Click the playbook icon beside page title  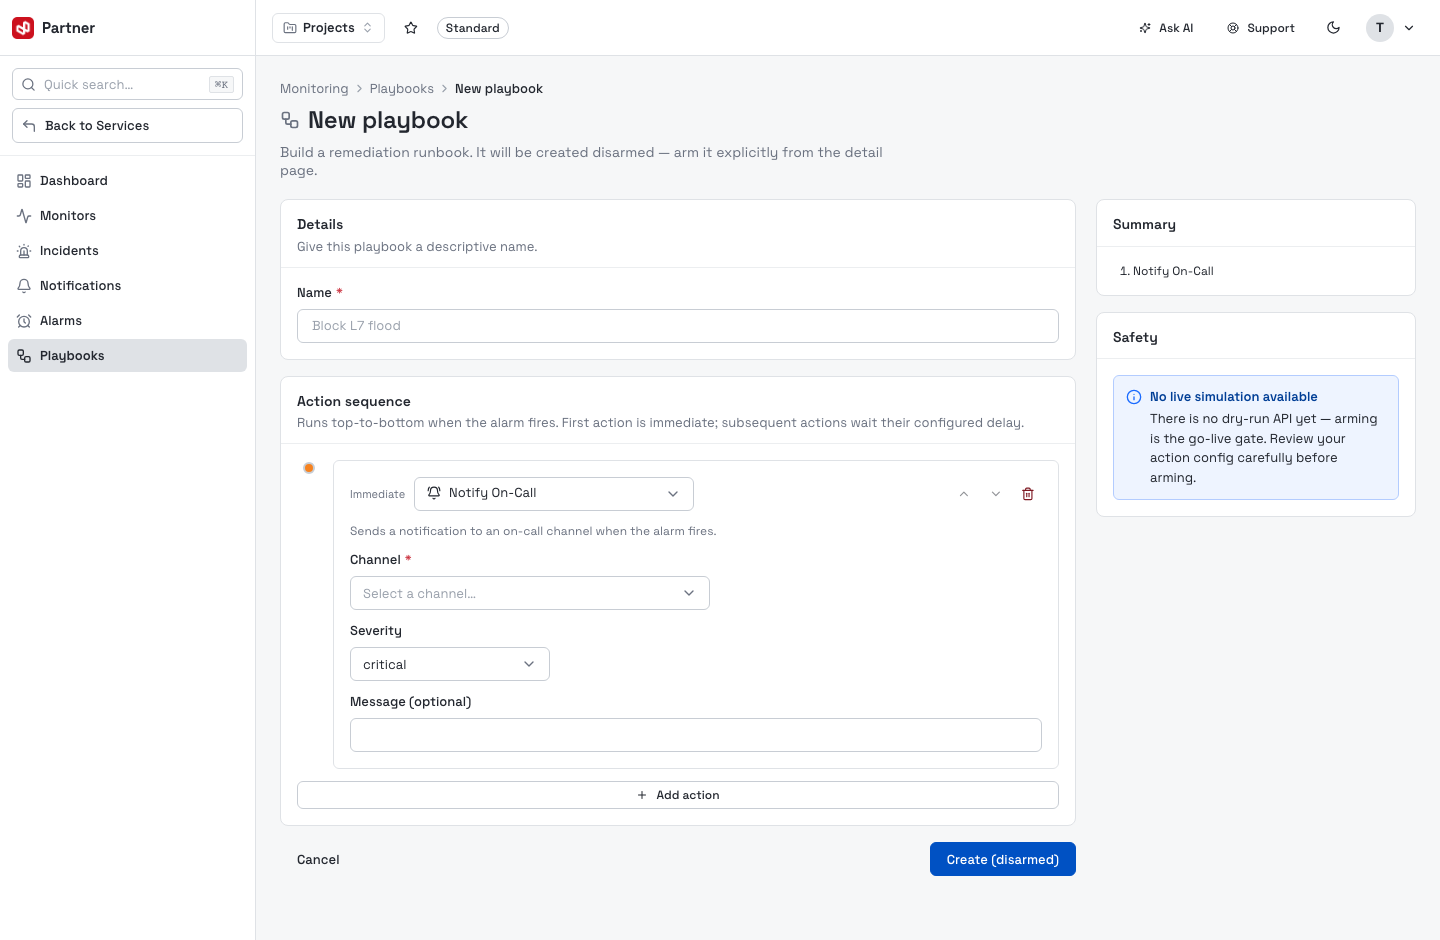[290, 120]
